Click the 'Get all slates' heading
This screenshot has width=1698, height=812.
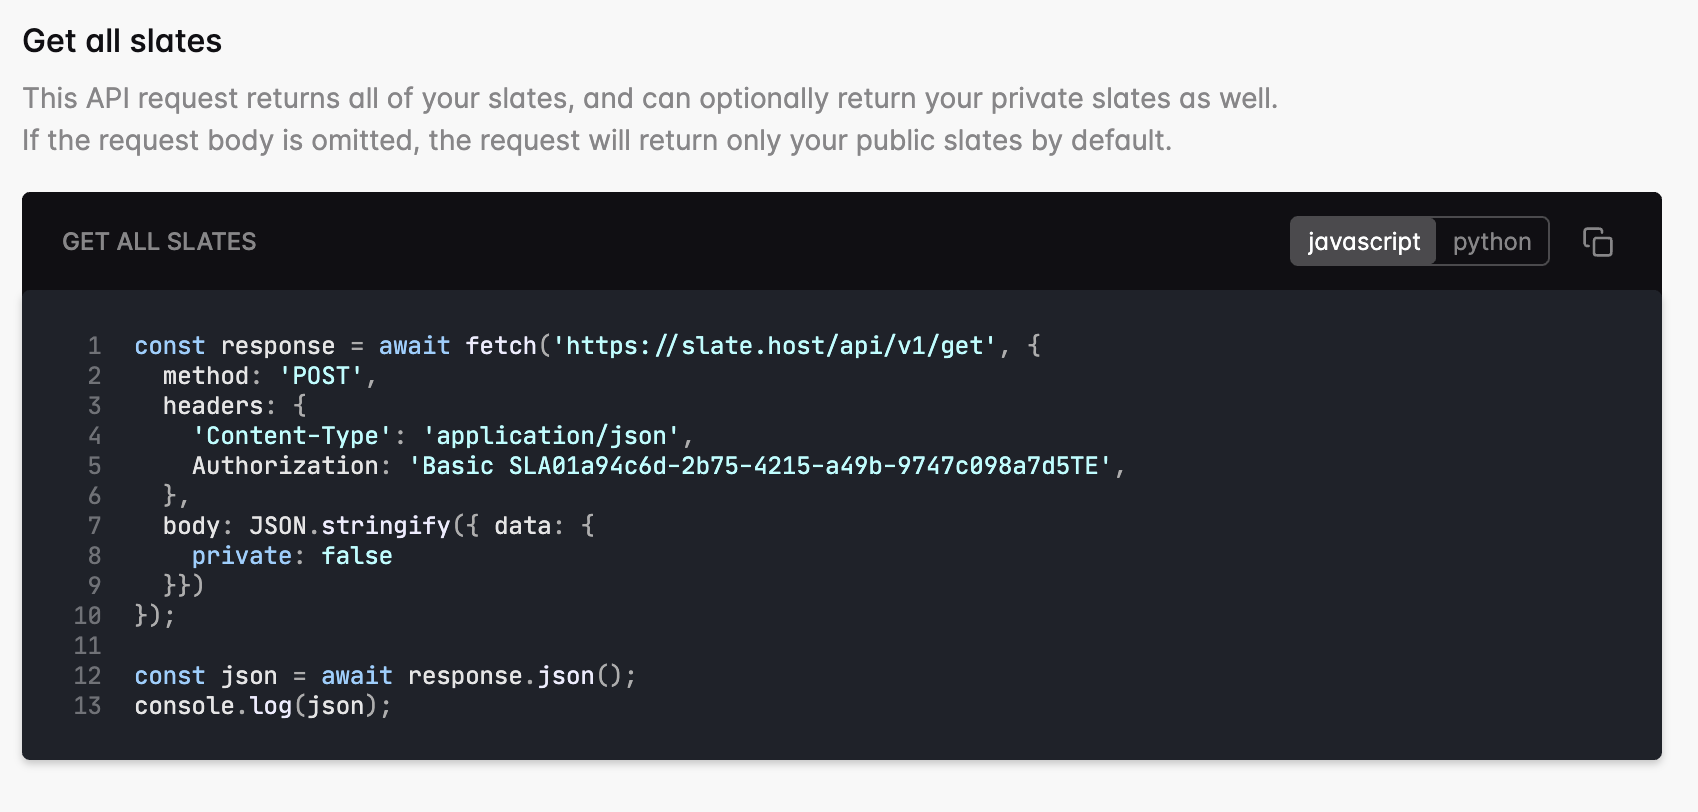(122, 41)
